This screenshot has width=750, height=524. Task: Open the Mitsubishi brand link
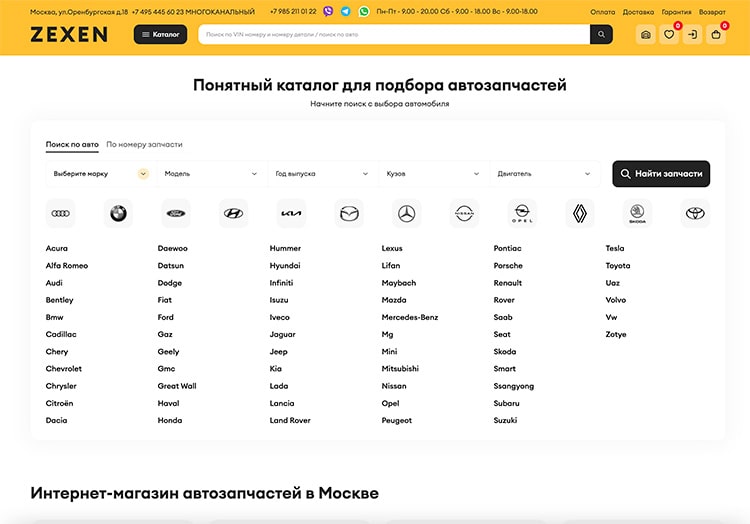point(400,369)
